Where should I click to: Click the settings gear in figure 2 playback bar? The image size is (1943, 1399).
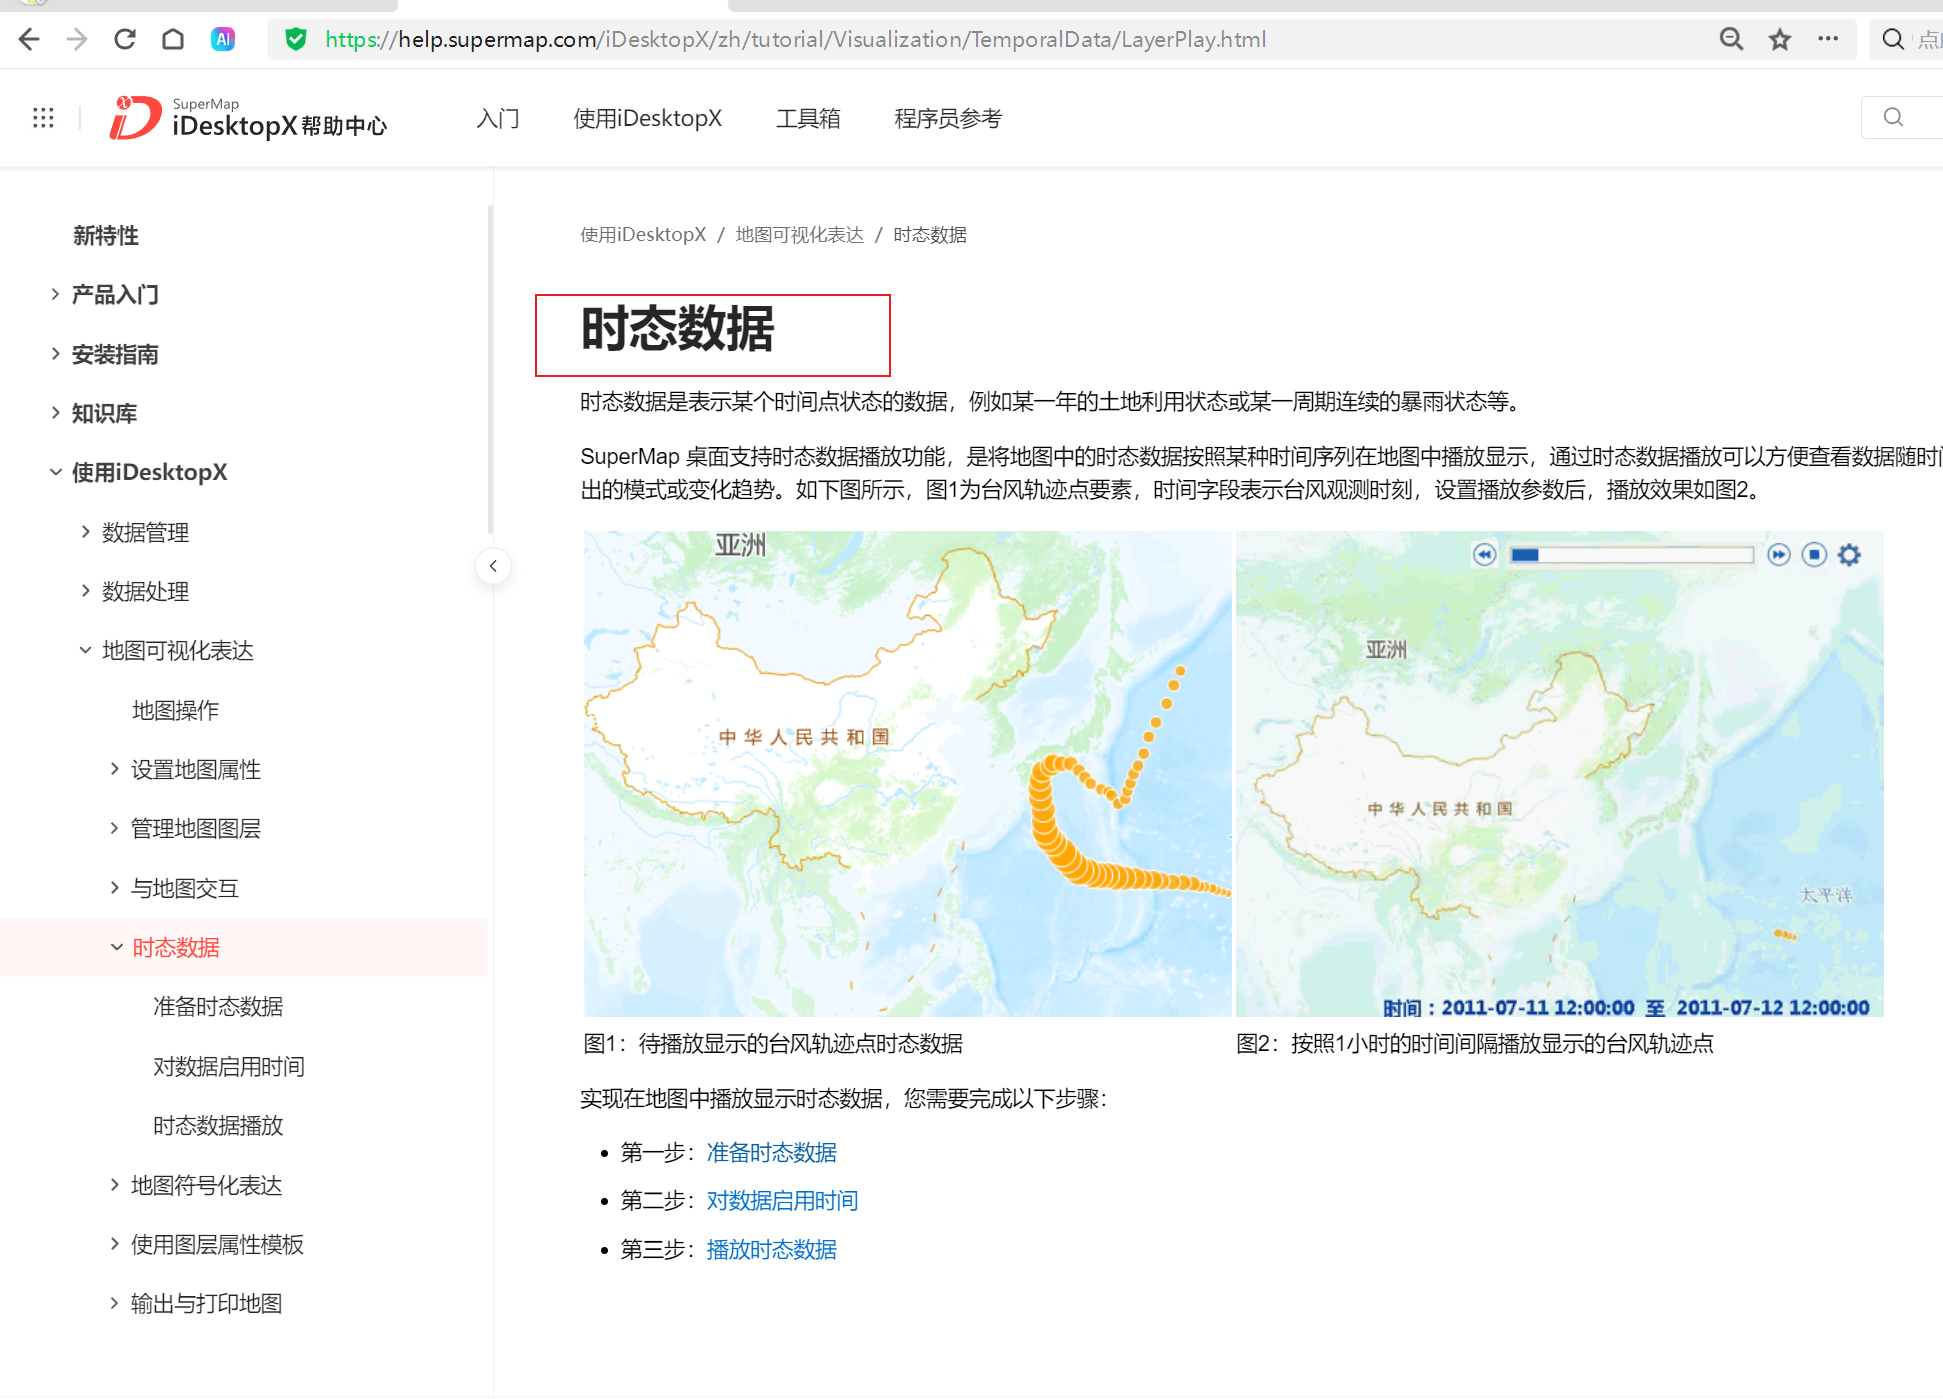pos(1849,554)
